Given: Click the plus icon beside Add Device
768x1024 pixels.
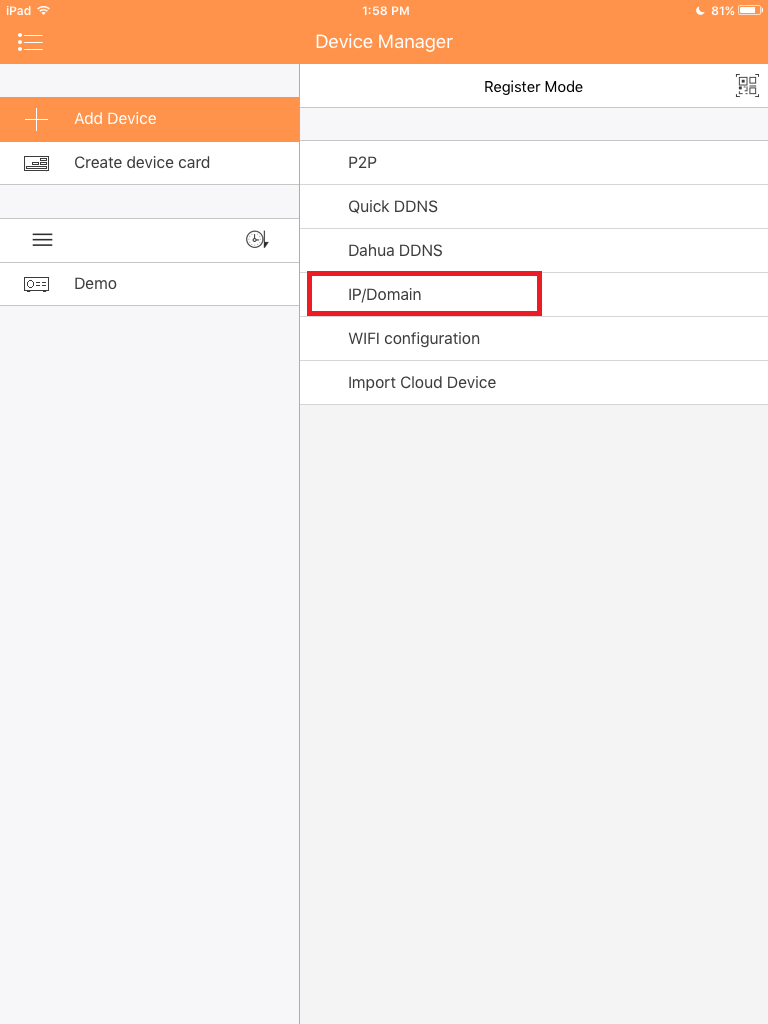Looking at the screenshot, I should (x=36, y=119).
